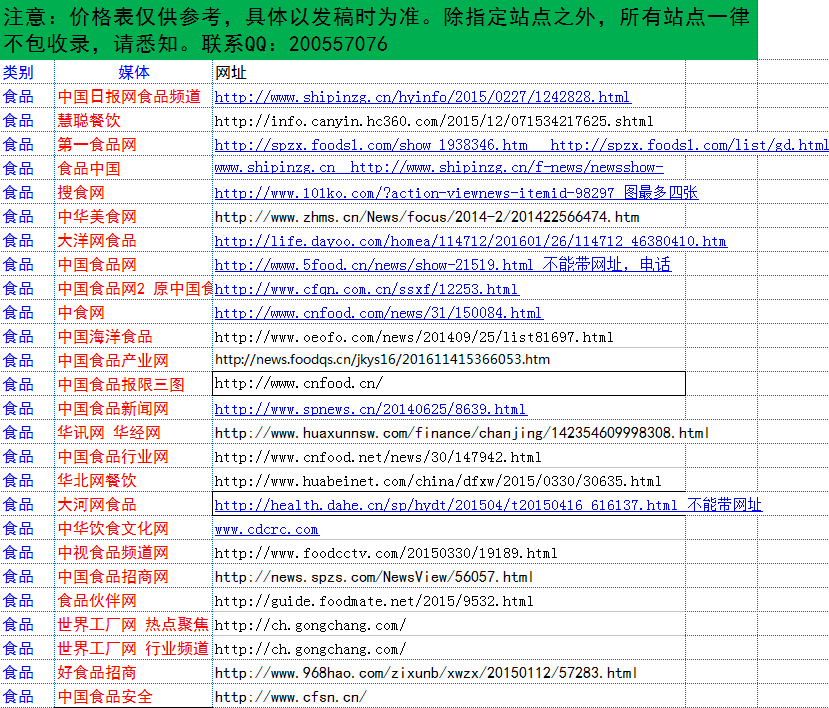Select the green notice banner with QQ 200557076
This screenshot has height=708, width=829.
click(379, 30)
